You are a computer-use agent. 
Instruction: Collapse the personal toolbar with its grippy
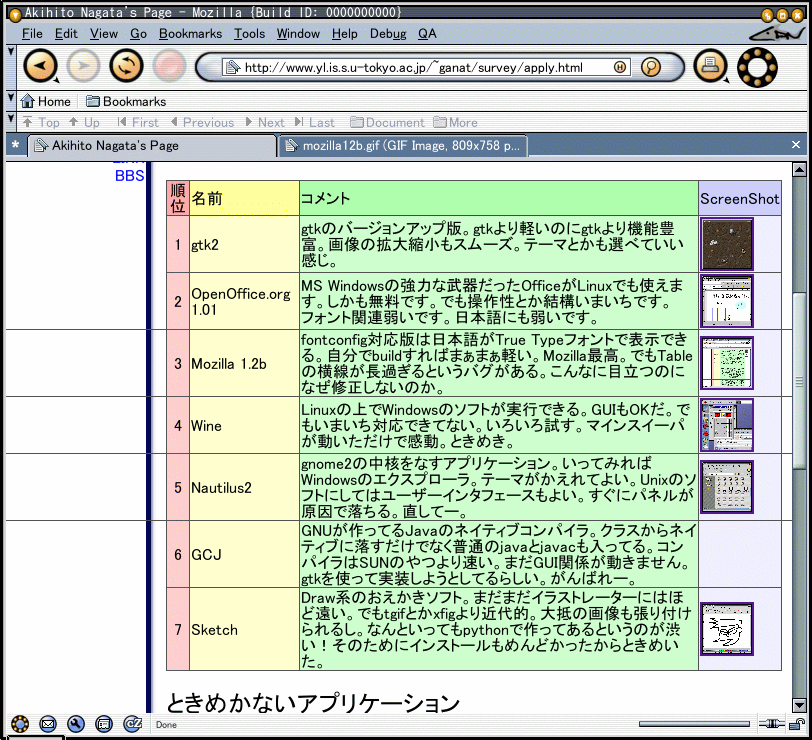tap(11, 101)
